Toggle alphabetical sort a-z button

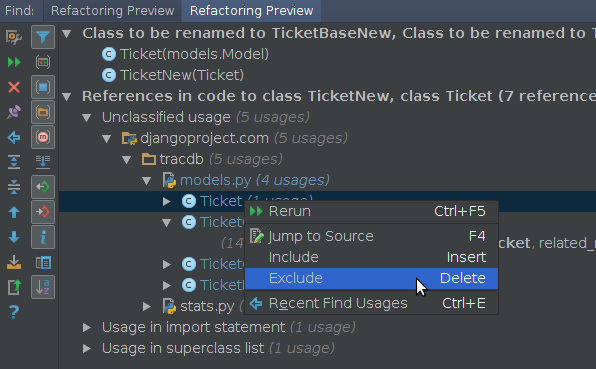coord(43,287)
